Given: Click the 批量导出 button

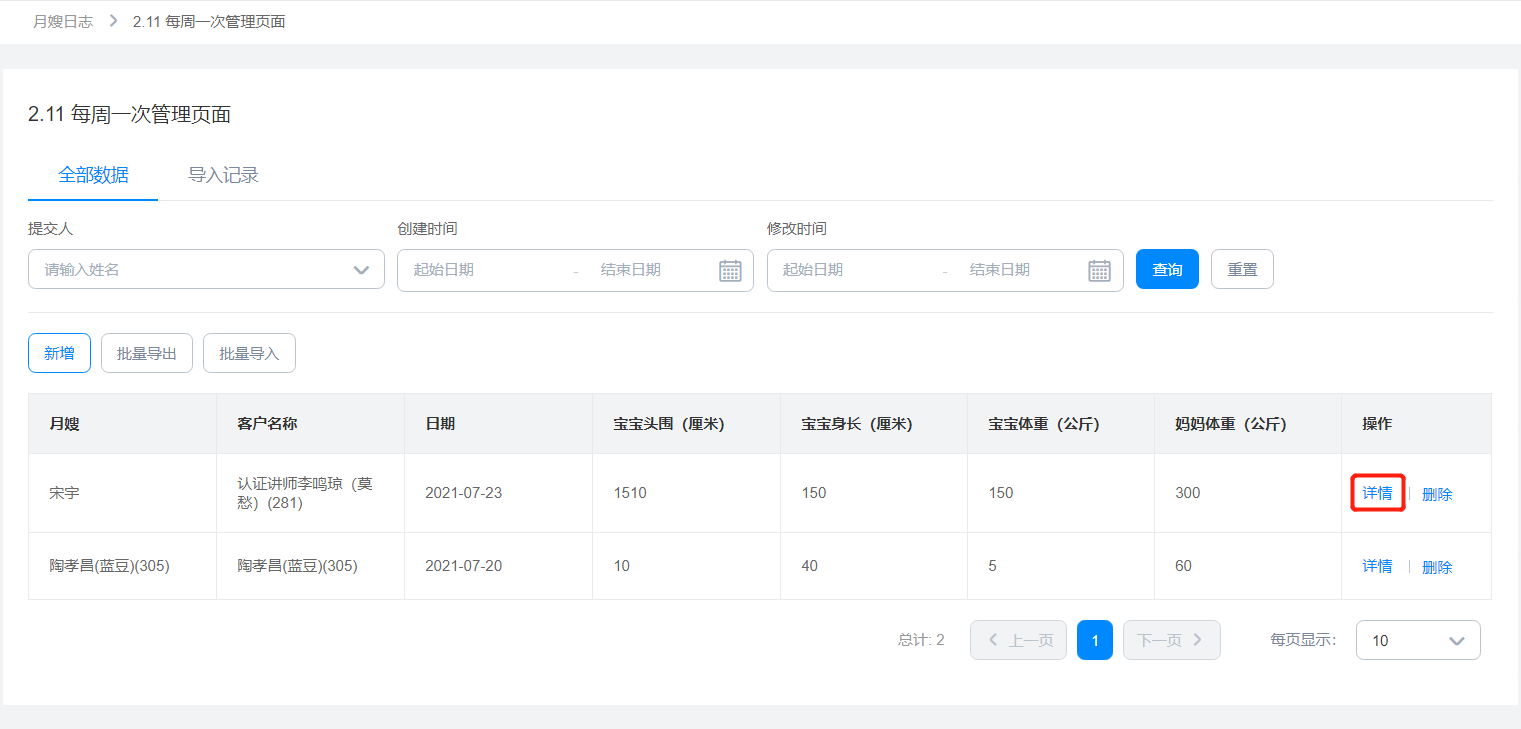Looking at the screenshot, I should click(147, 353).
